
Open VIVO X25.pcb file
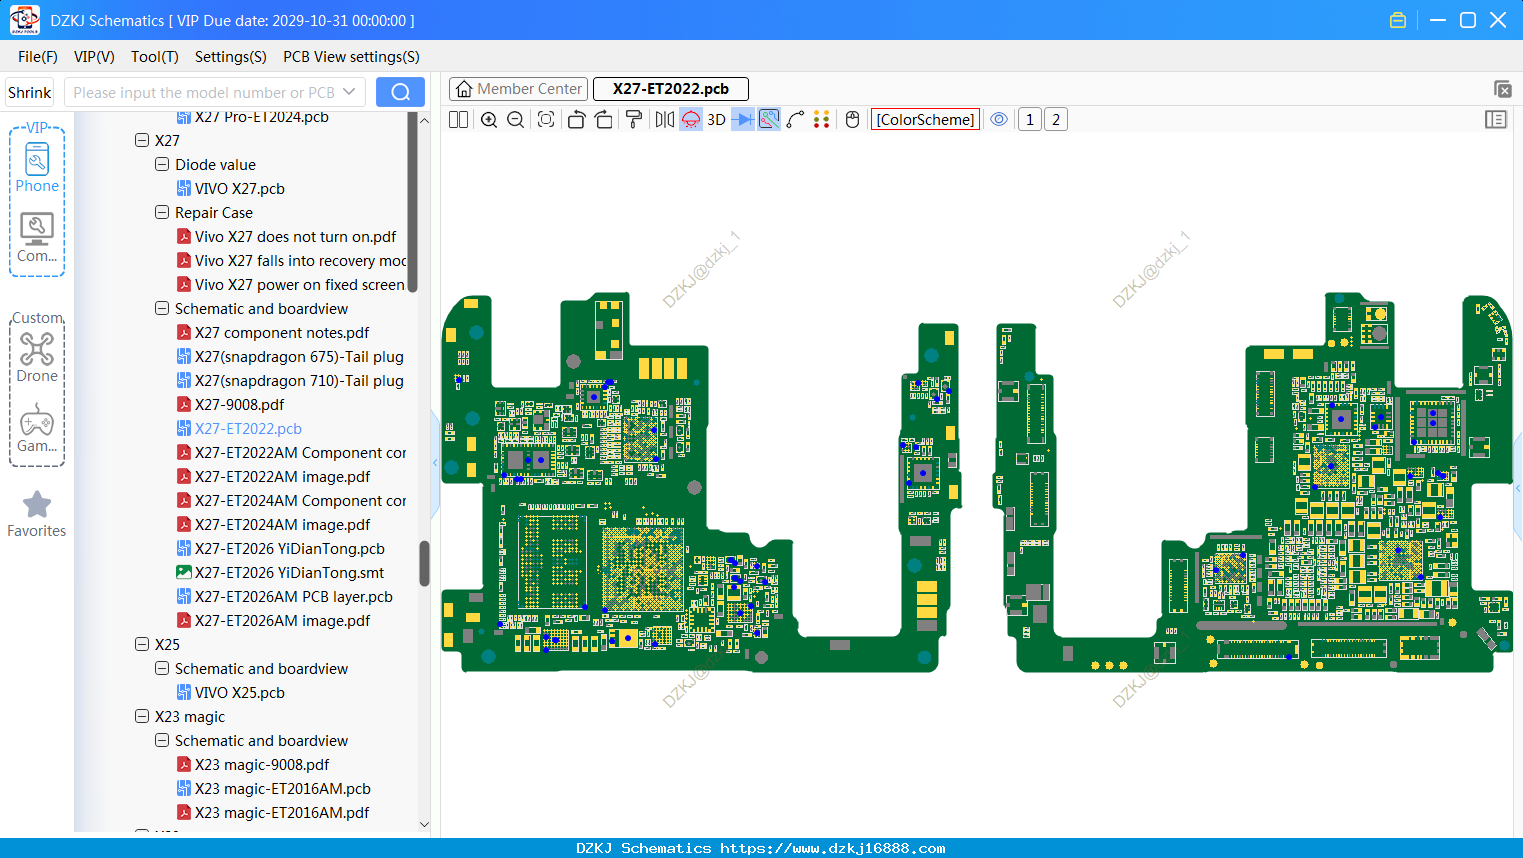pyautogui.click(x=240, y=693)
